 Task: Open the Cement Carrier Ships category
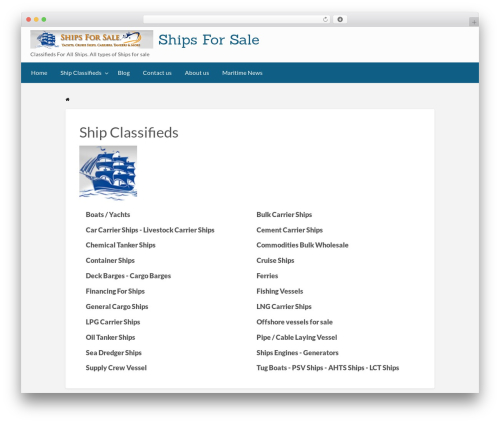click(289, 230)
